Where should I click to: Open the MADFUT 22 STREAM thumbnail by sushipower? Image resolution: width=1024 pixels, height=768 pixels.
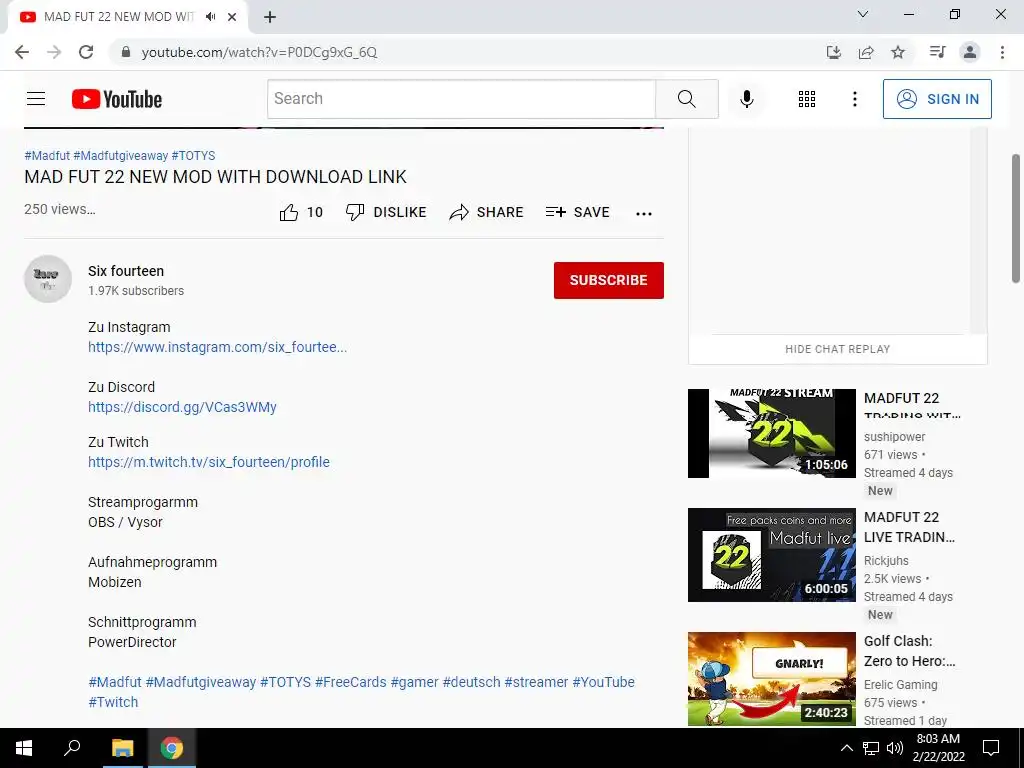[771, 434]
